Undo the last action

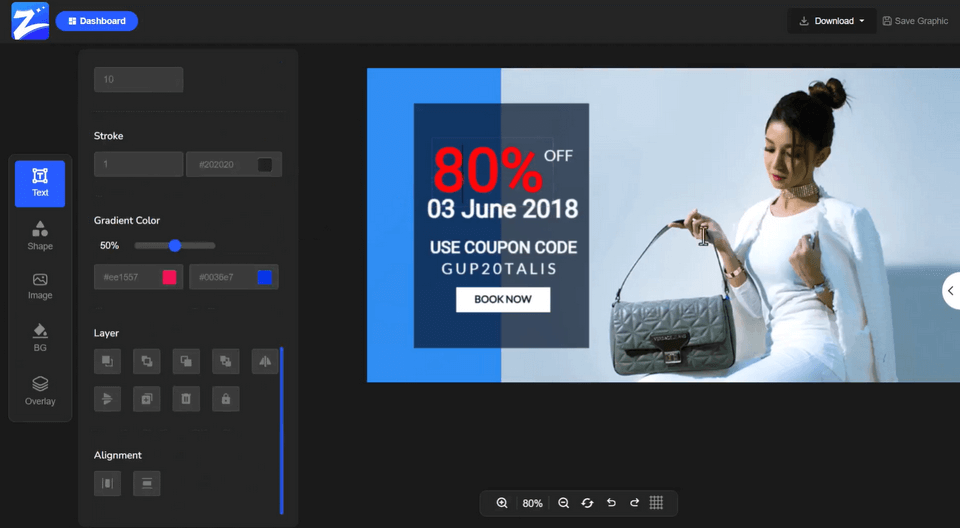pos(611,503)
